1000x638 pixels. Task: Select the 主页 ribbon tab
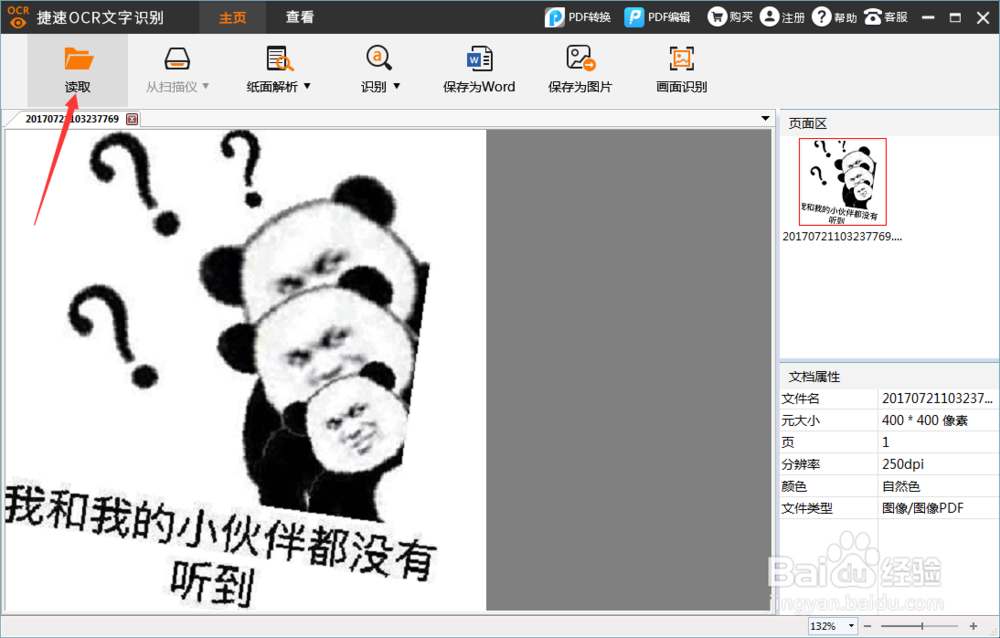[x=232, y=16]
